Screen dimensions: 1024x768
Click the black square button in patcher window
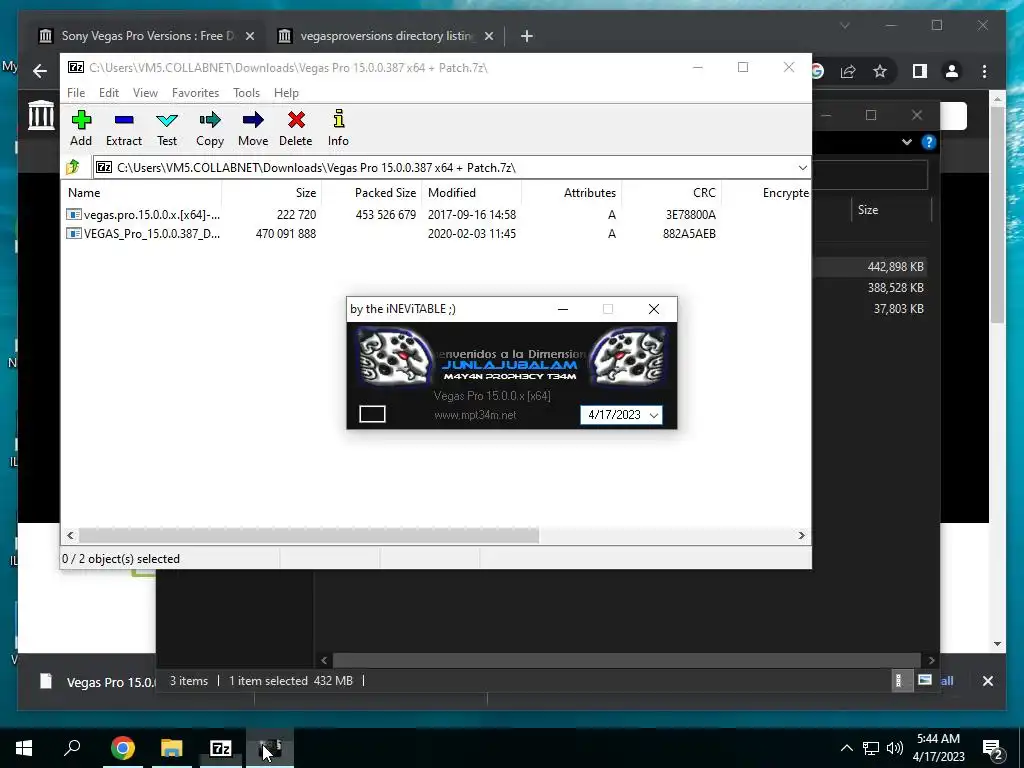pyautogui.click(x=372, y=414)
